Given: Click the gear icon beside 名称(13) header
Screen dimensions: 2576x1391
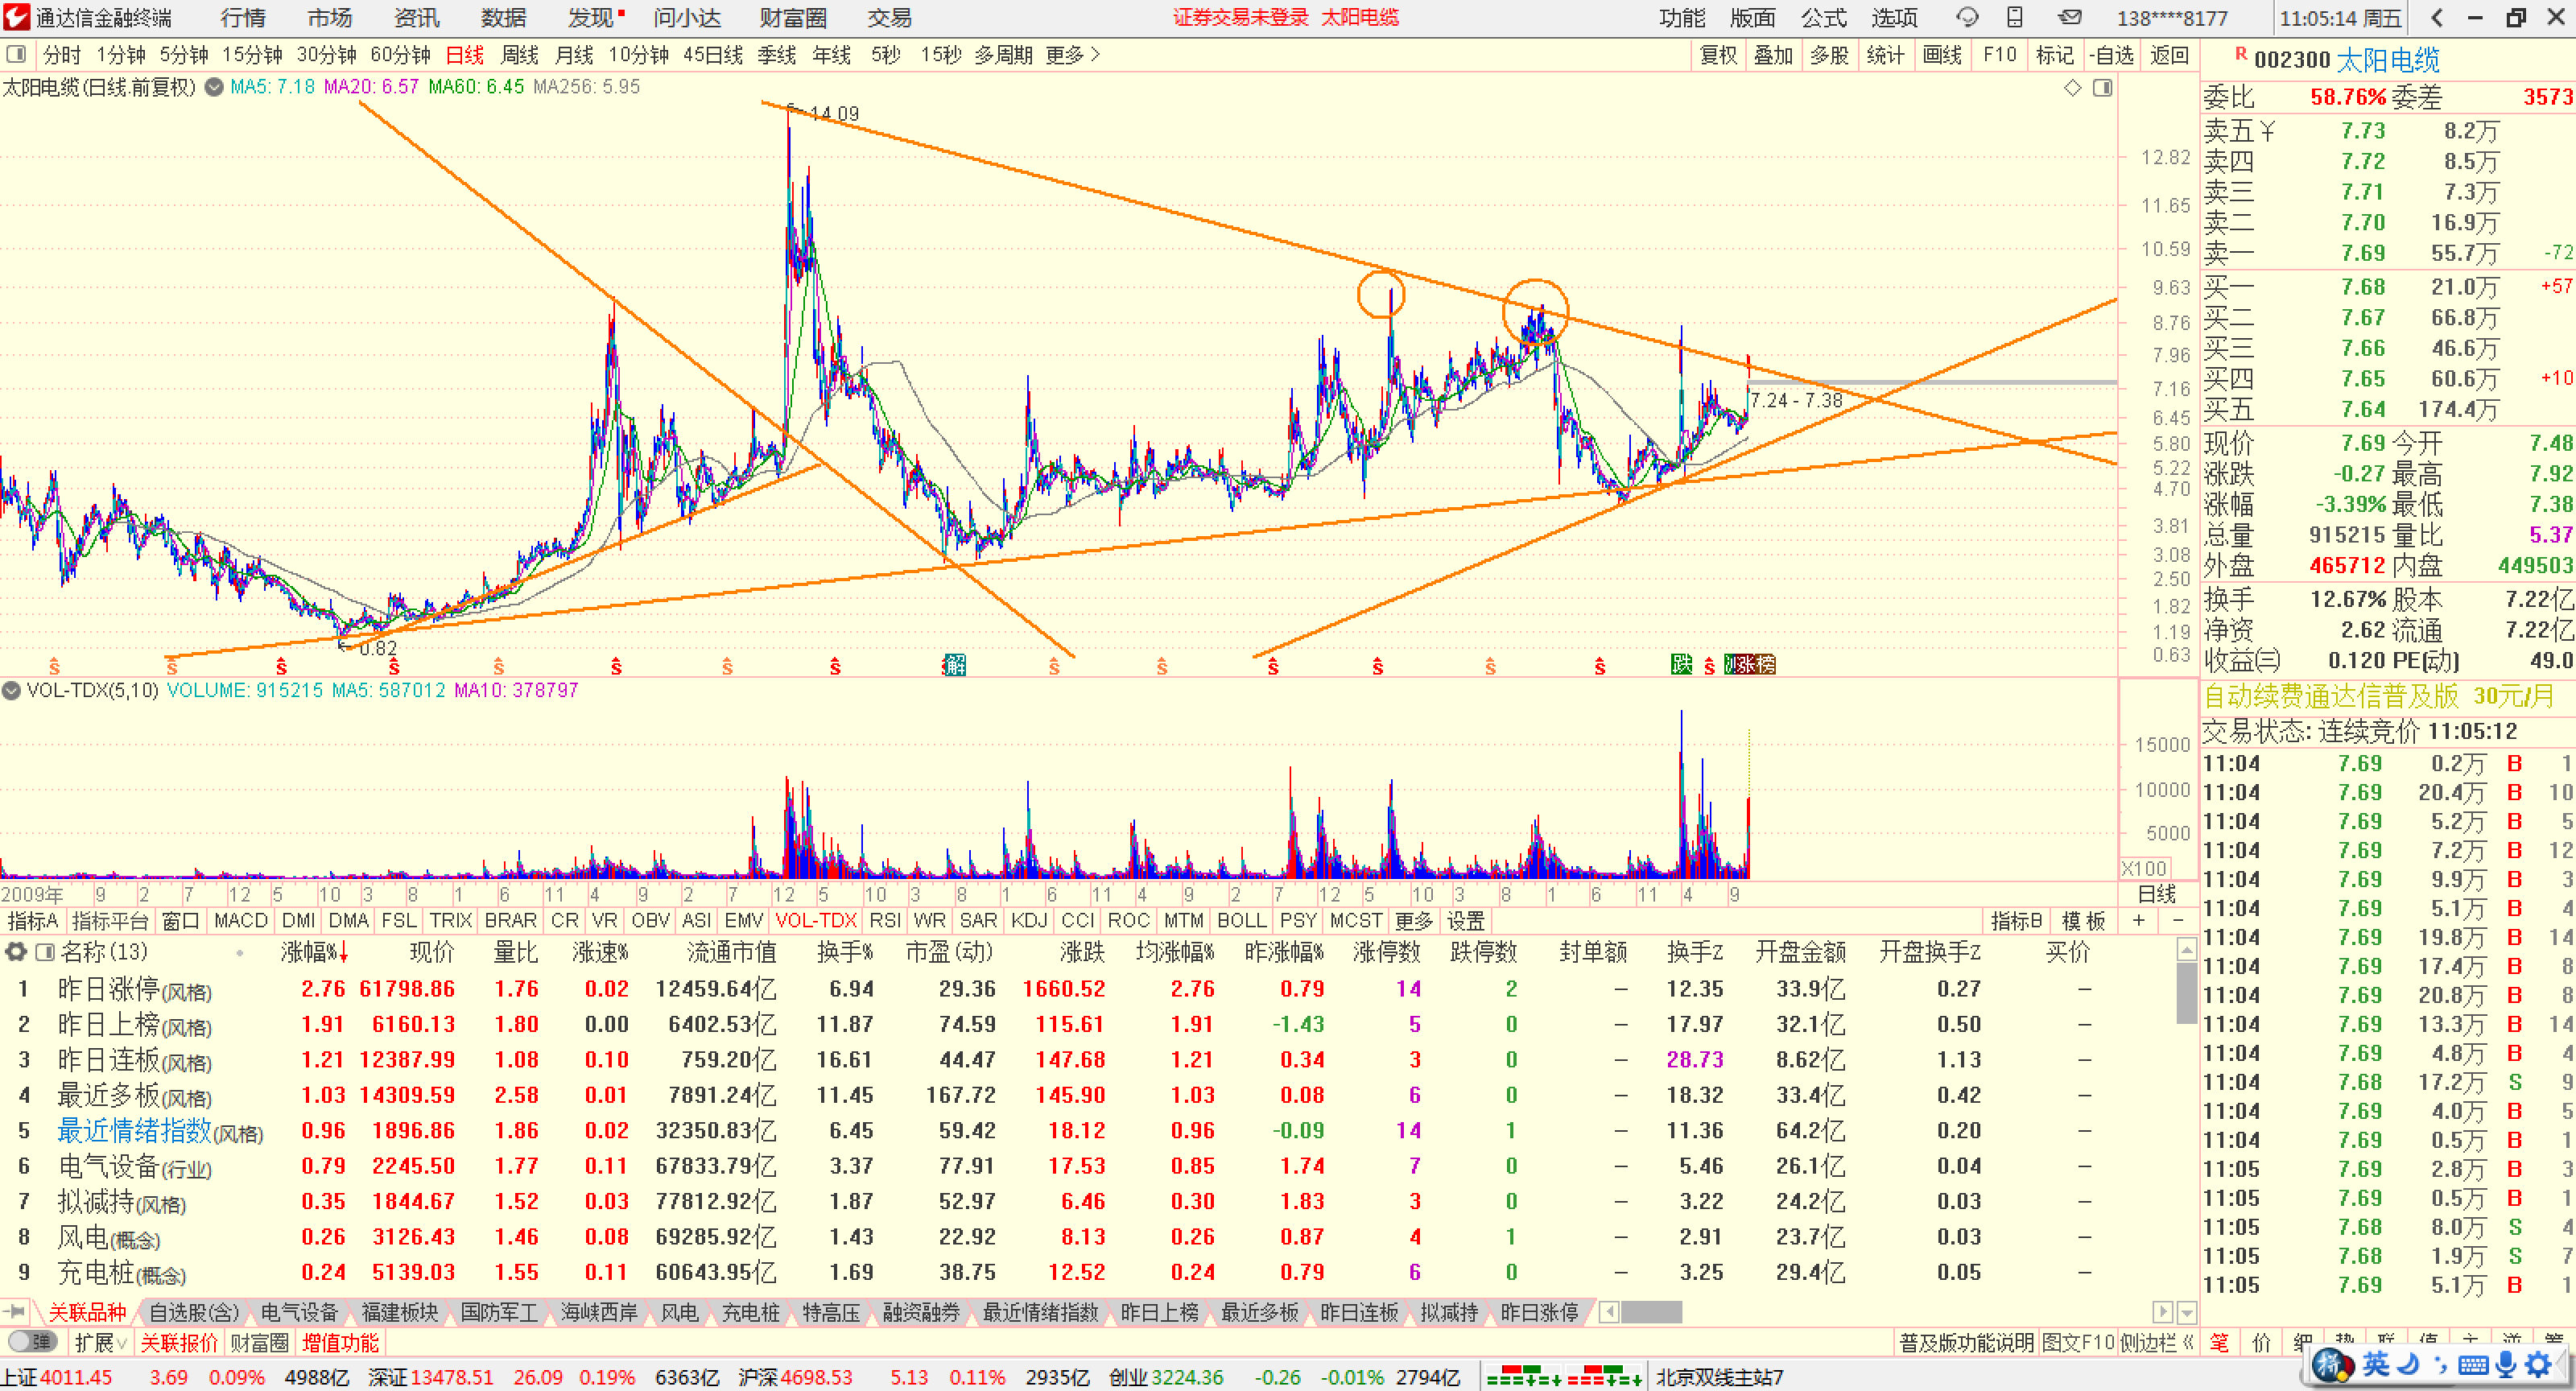Looking at the screenshot, I should coord(15,951).
